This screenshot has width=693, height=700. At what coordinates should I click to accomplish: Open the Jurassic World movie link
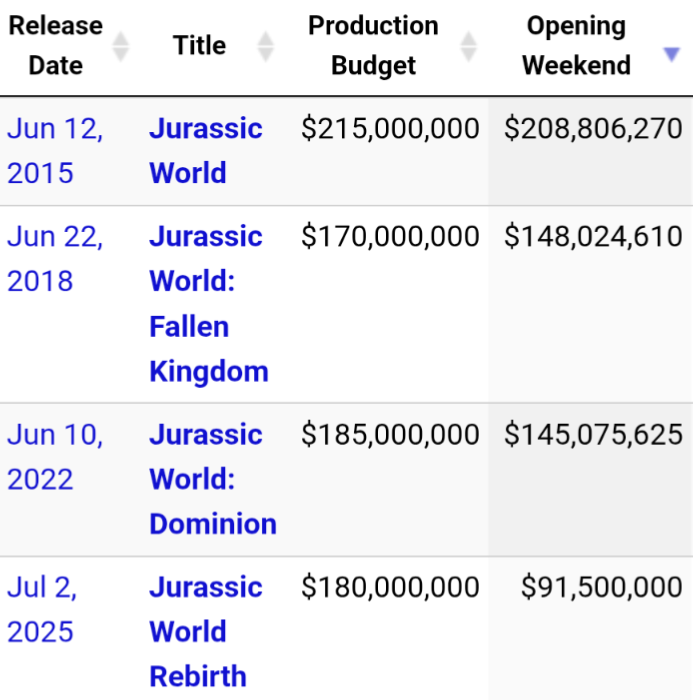[206, 151]
